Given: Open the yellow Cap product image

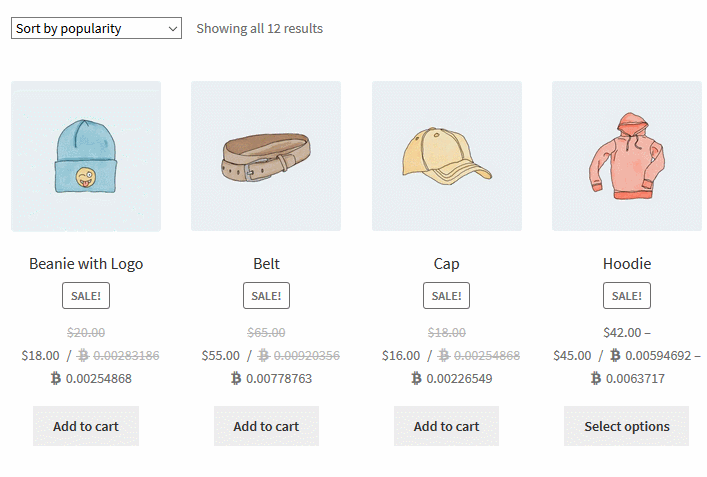Looking at the screenshot, I should pos(447,156).
